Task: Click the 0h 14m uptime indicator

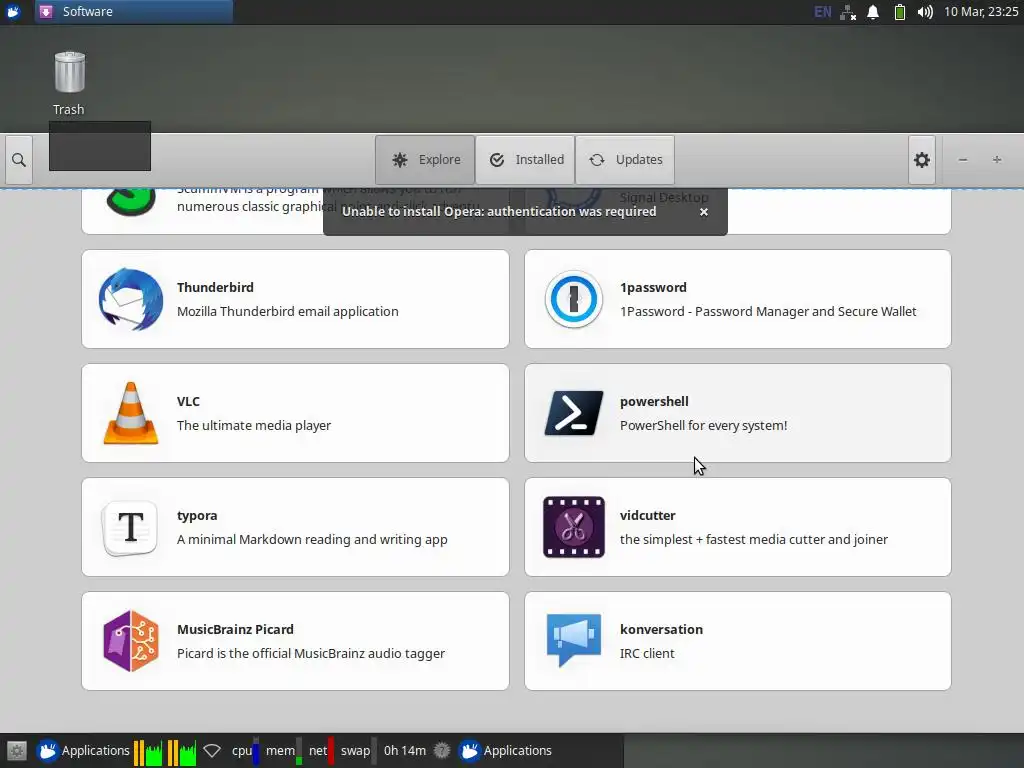Action: [x=405, y=751]
